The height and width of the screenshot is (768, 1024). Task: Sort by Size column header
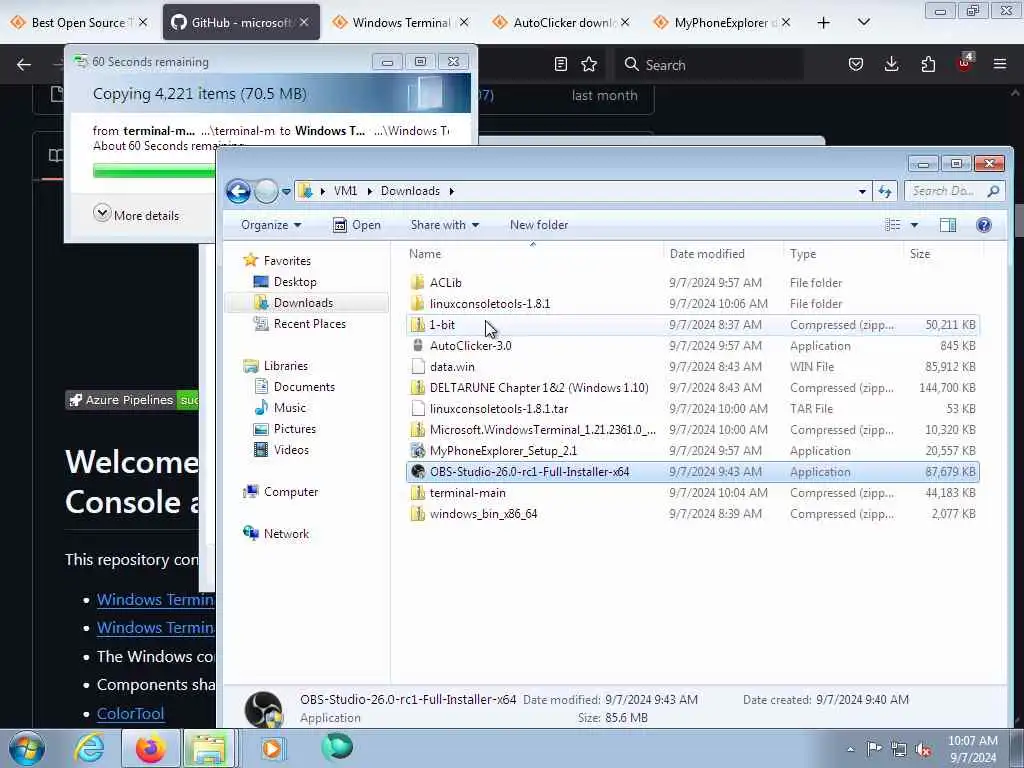pyautogui.click(x=920, y=254)
